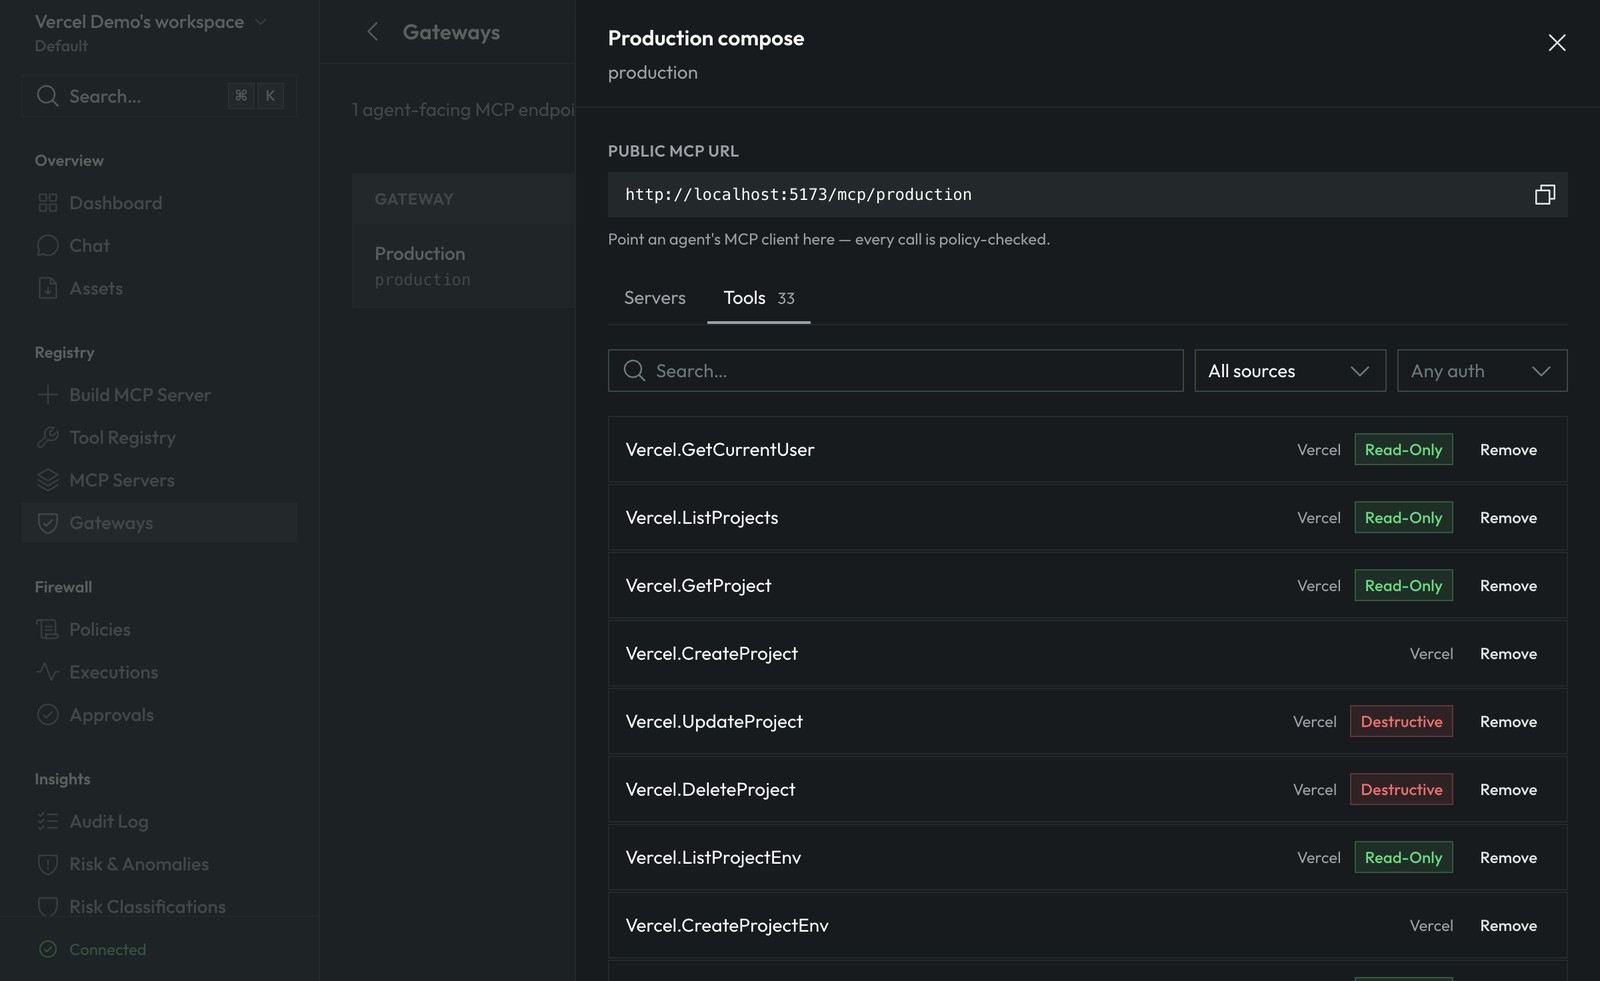Open Approvals under Firewall

pyautogui.click(x=159, y=715)
